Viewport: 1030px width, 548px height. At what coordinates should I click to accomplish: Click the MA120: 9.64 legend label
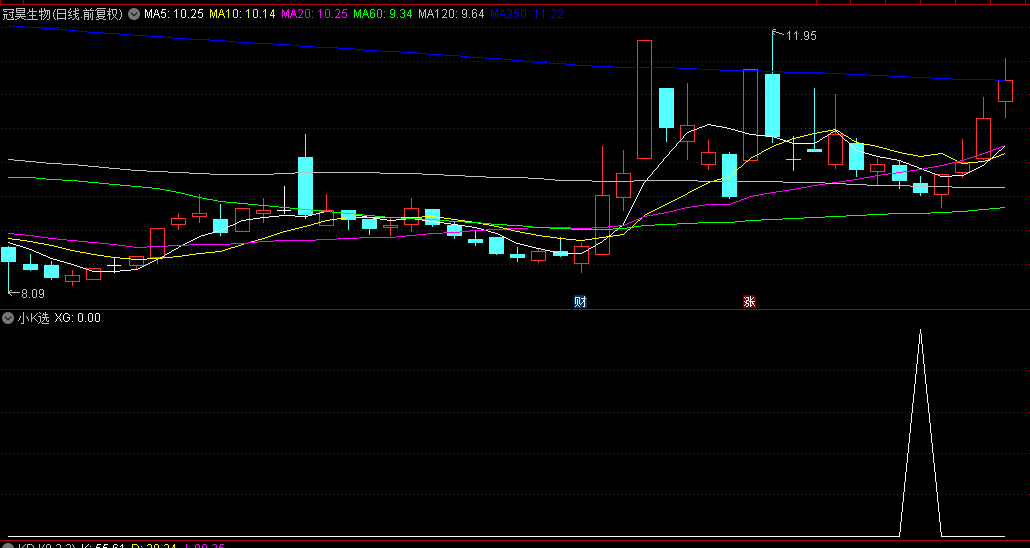[451, 14]
